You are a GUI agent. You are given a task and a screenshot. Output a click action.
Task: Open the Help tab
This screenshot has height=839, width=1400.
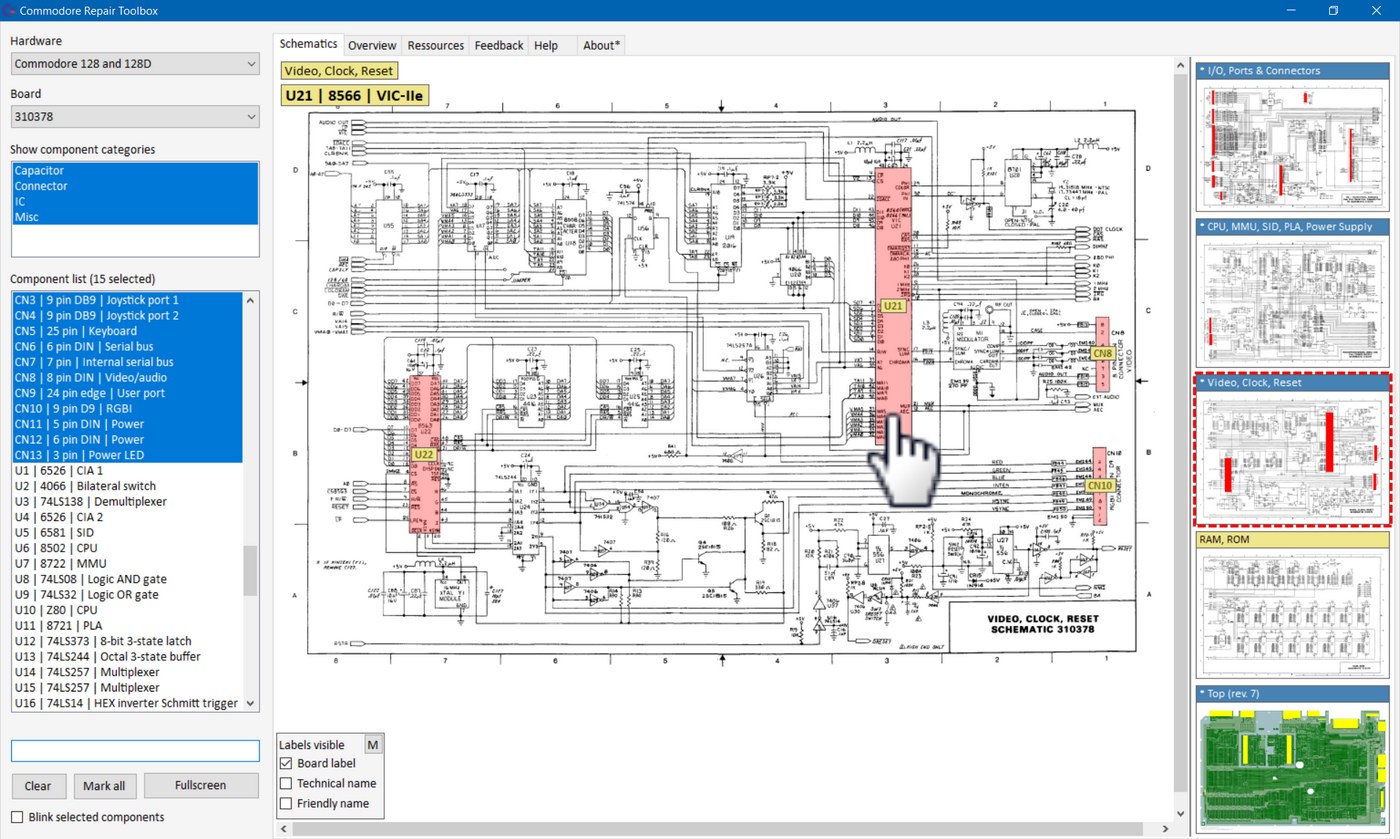click(546, 45)
